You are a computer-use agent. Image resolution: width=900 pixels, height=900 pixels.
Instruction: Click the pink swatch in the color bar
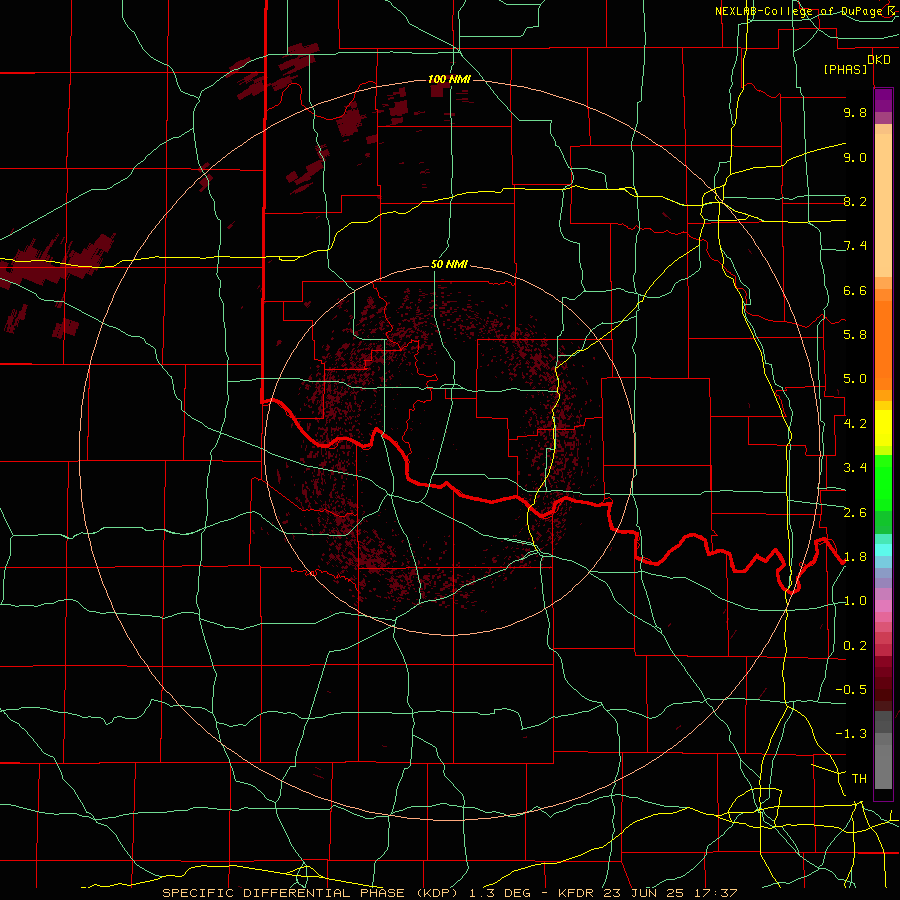[883, 606]
